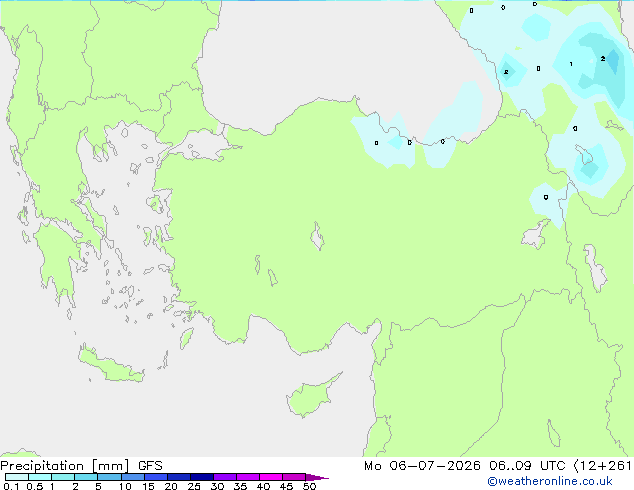Click the 45–50 mm legend color
Screen dimensions: 634x490
[294, 477]
